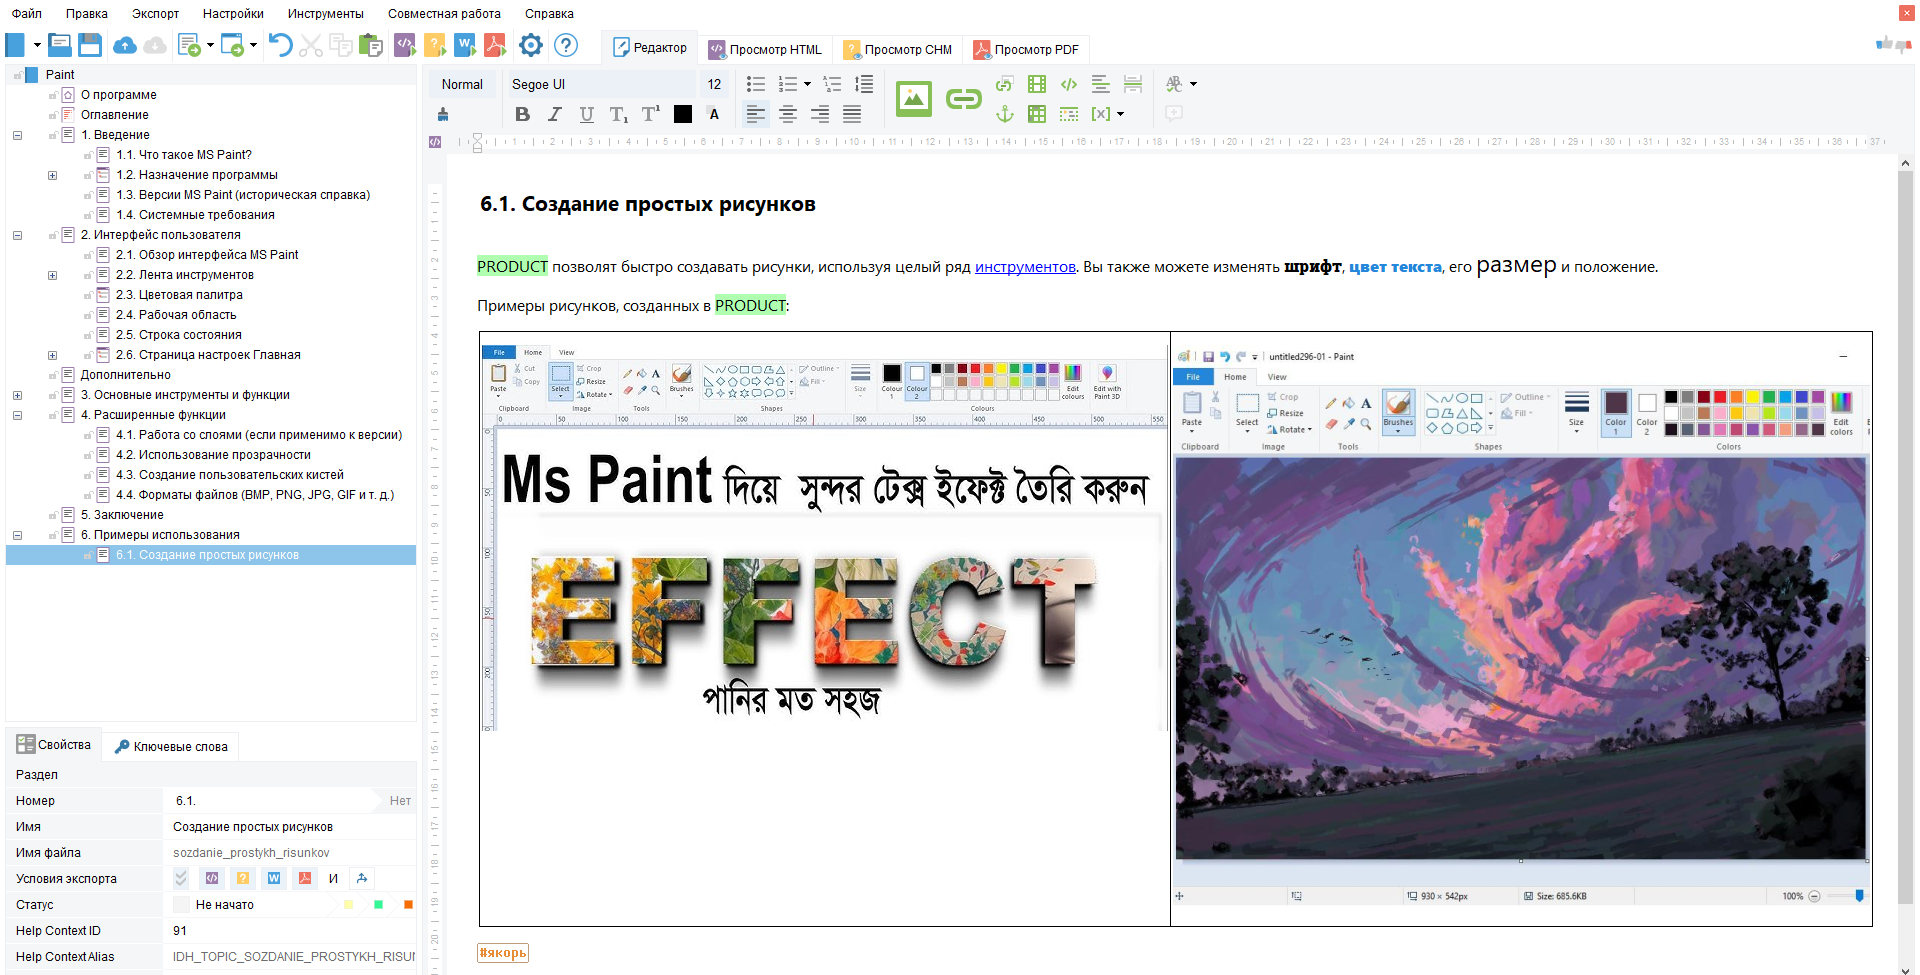The width and height of the screenshot is (1920, 975).
Task: Export to Word blue icon in toolbar
Action: point(465,45)
